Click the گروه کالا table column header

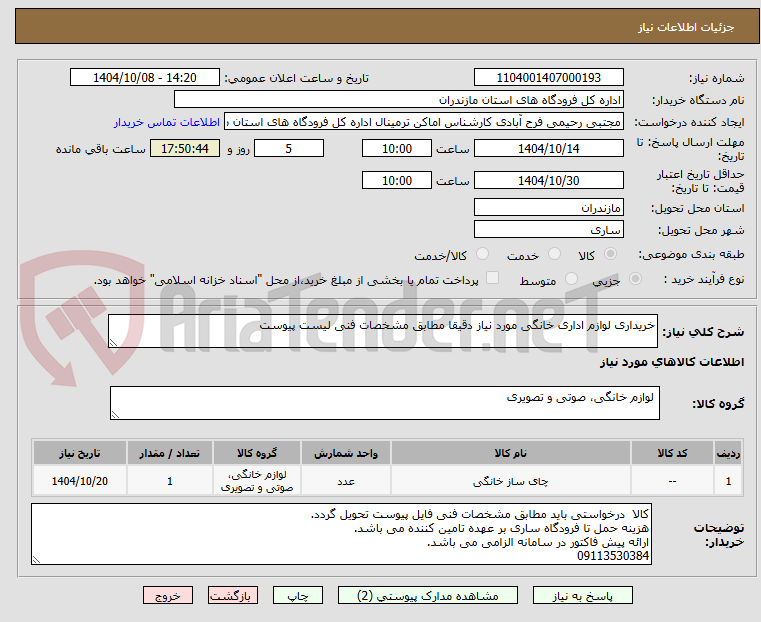pyautogui.click(x=257, y=453)
